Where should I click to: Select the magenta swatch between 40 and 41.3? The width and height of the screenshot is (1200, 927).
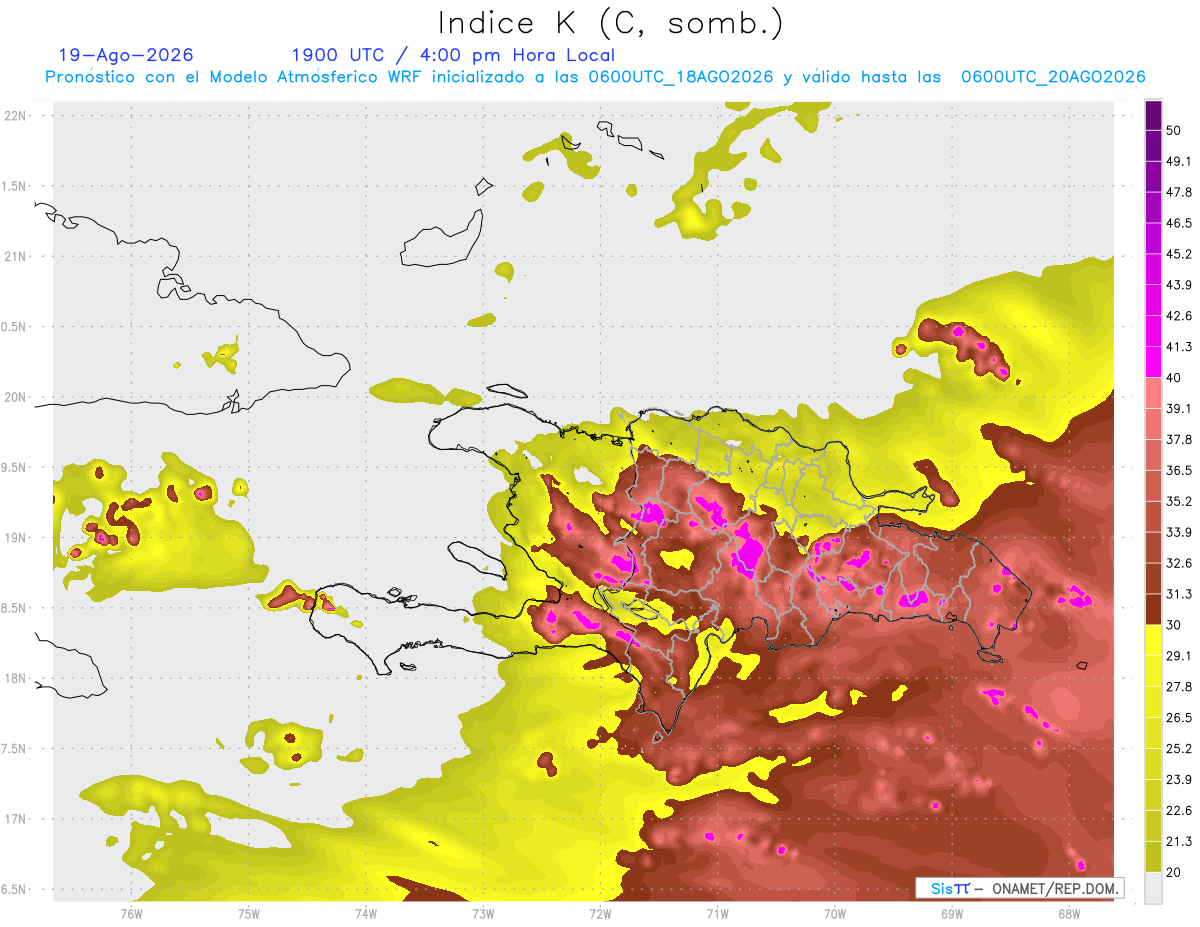[1153, 362]
